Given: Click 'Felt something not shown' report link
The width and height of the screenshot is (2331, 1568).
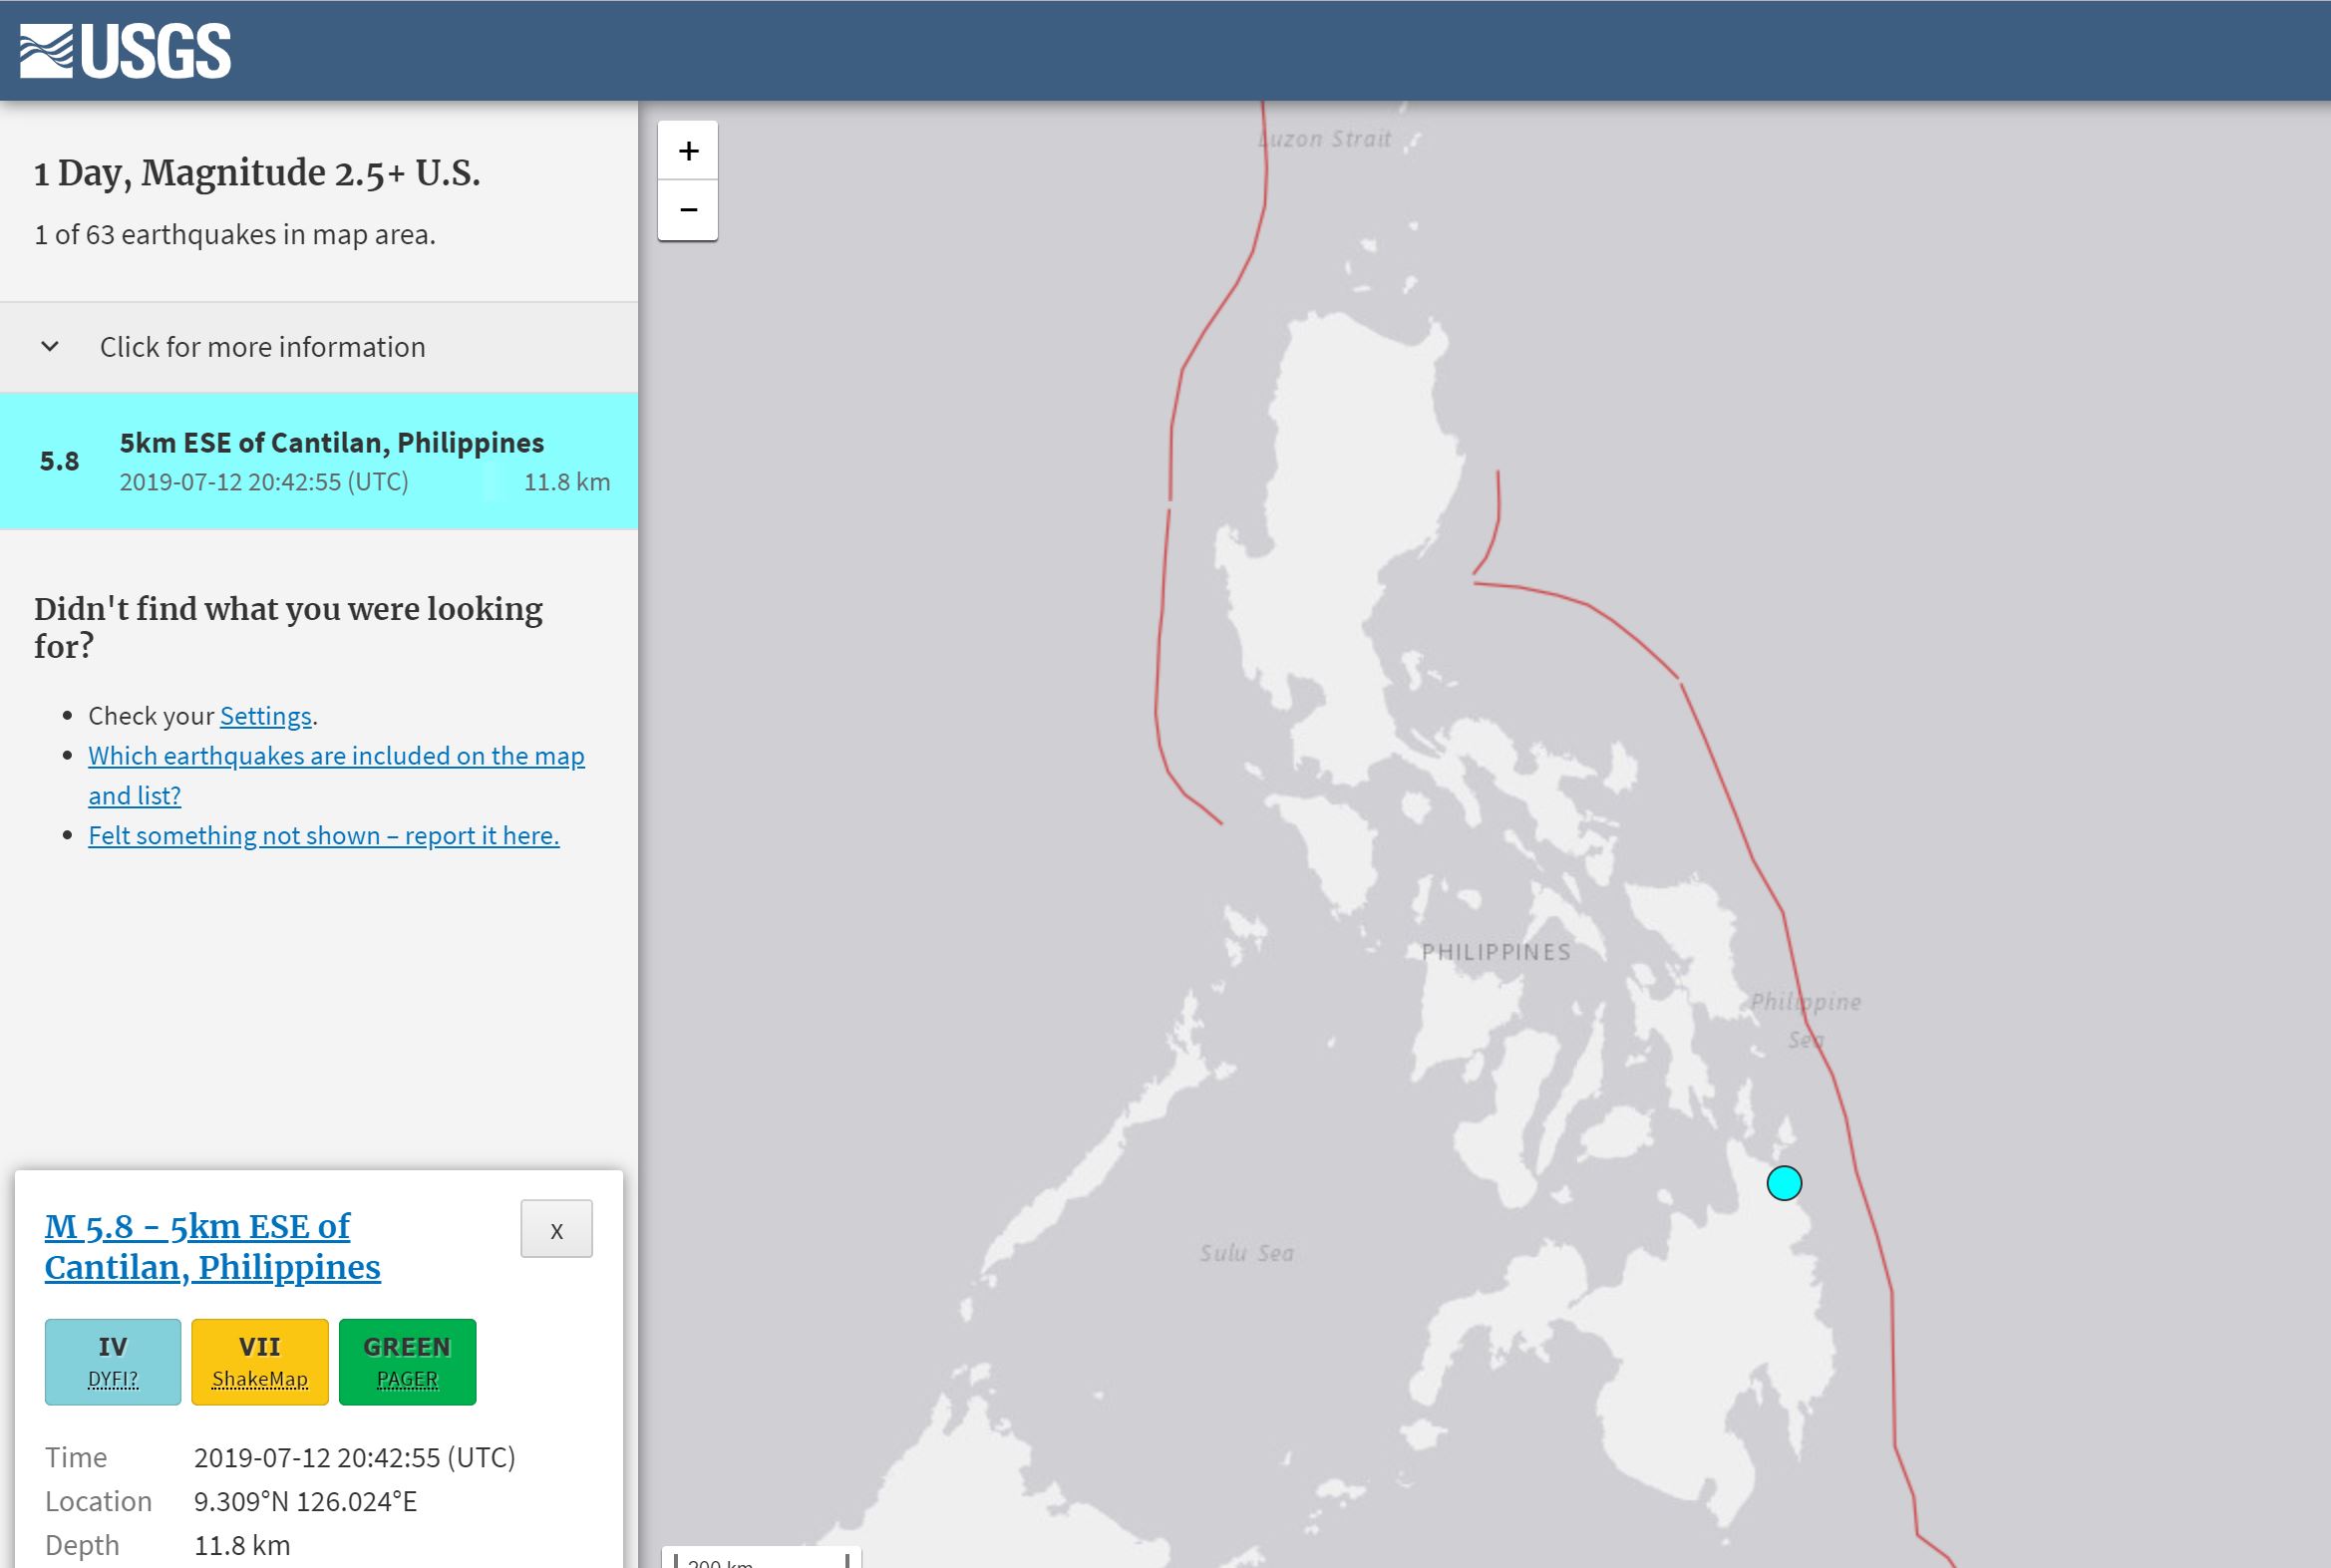Looking at the screenshot, I should 323,835.
